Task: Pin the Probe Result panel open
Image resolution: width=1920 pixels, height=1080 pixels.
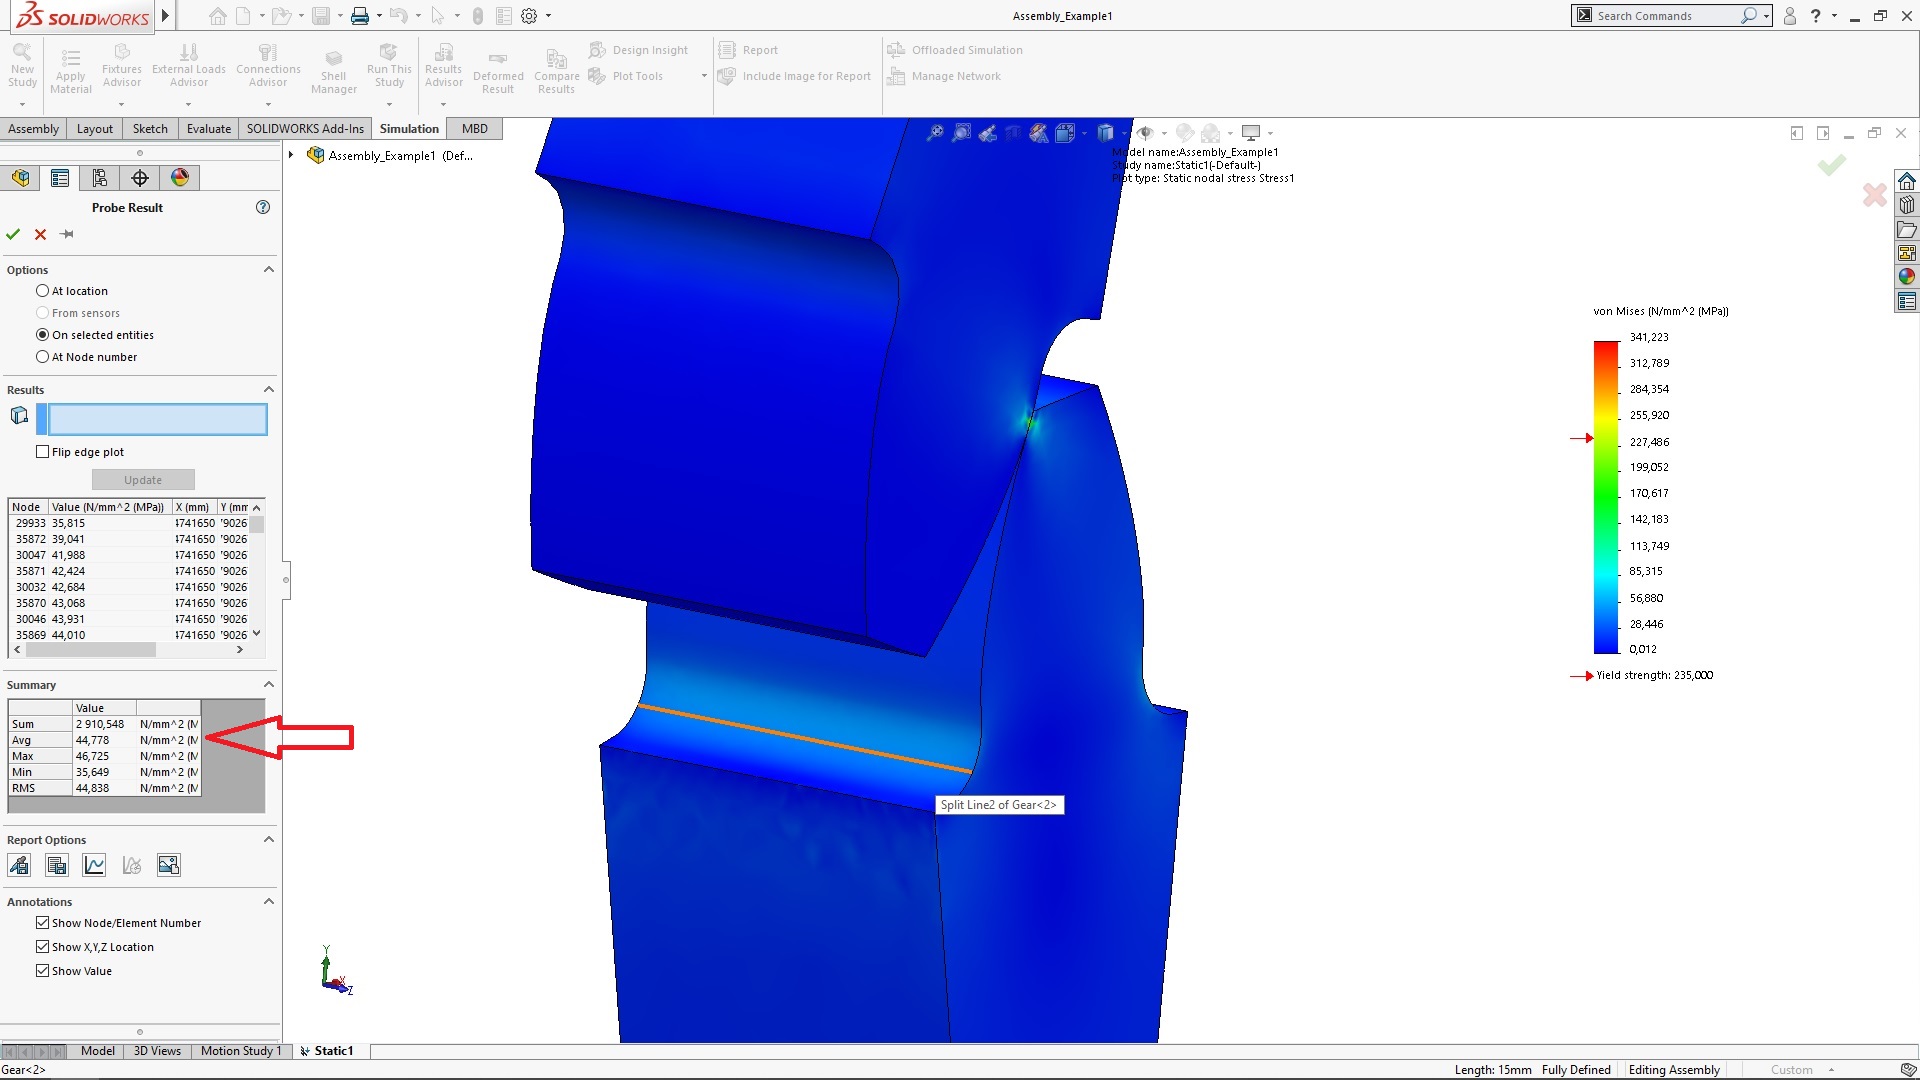Action: coord(67,234)
